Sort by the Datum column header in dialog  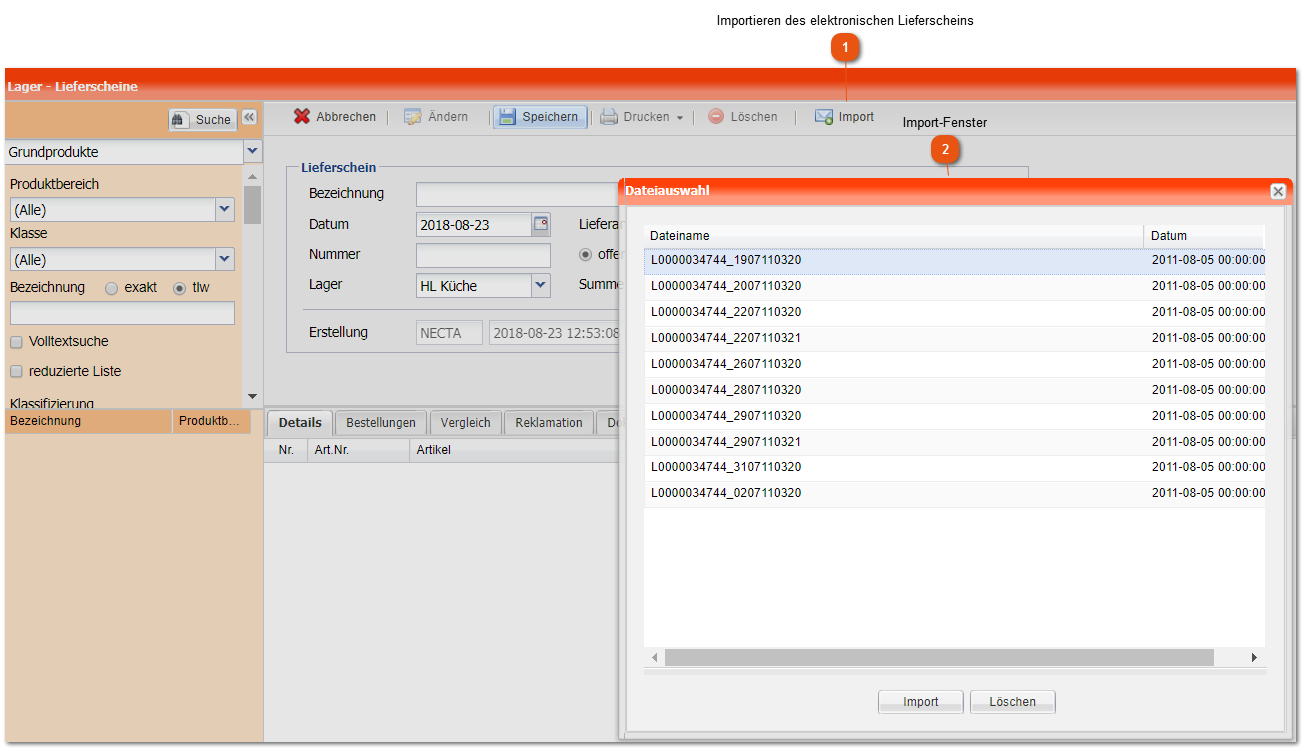(x=1205, y=236)
